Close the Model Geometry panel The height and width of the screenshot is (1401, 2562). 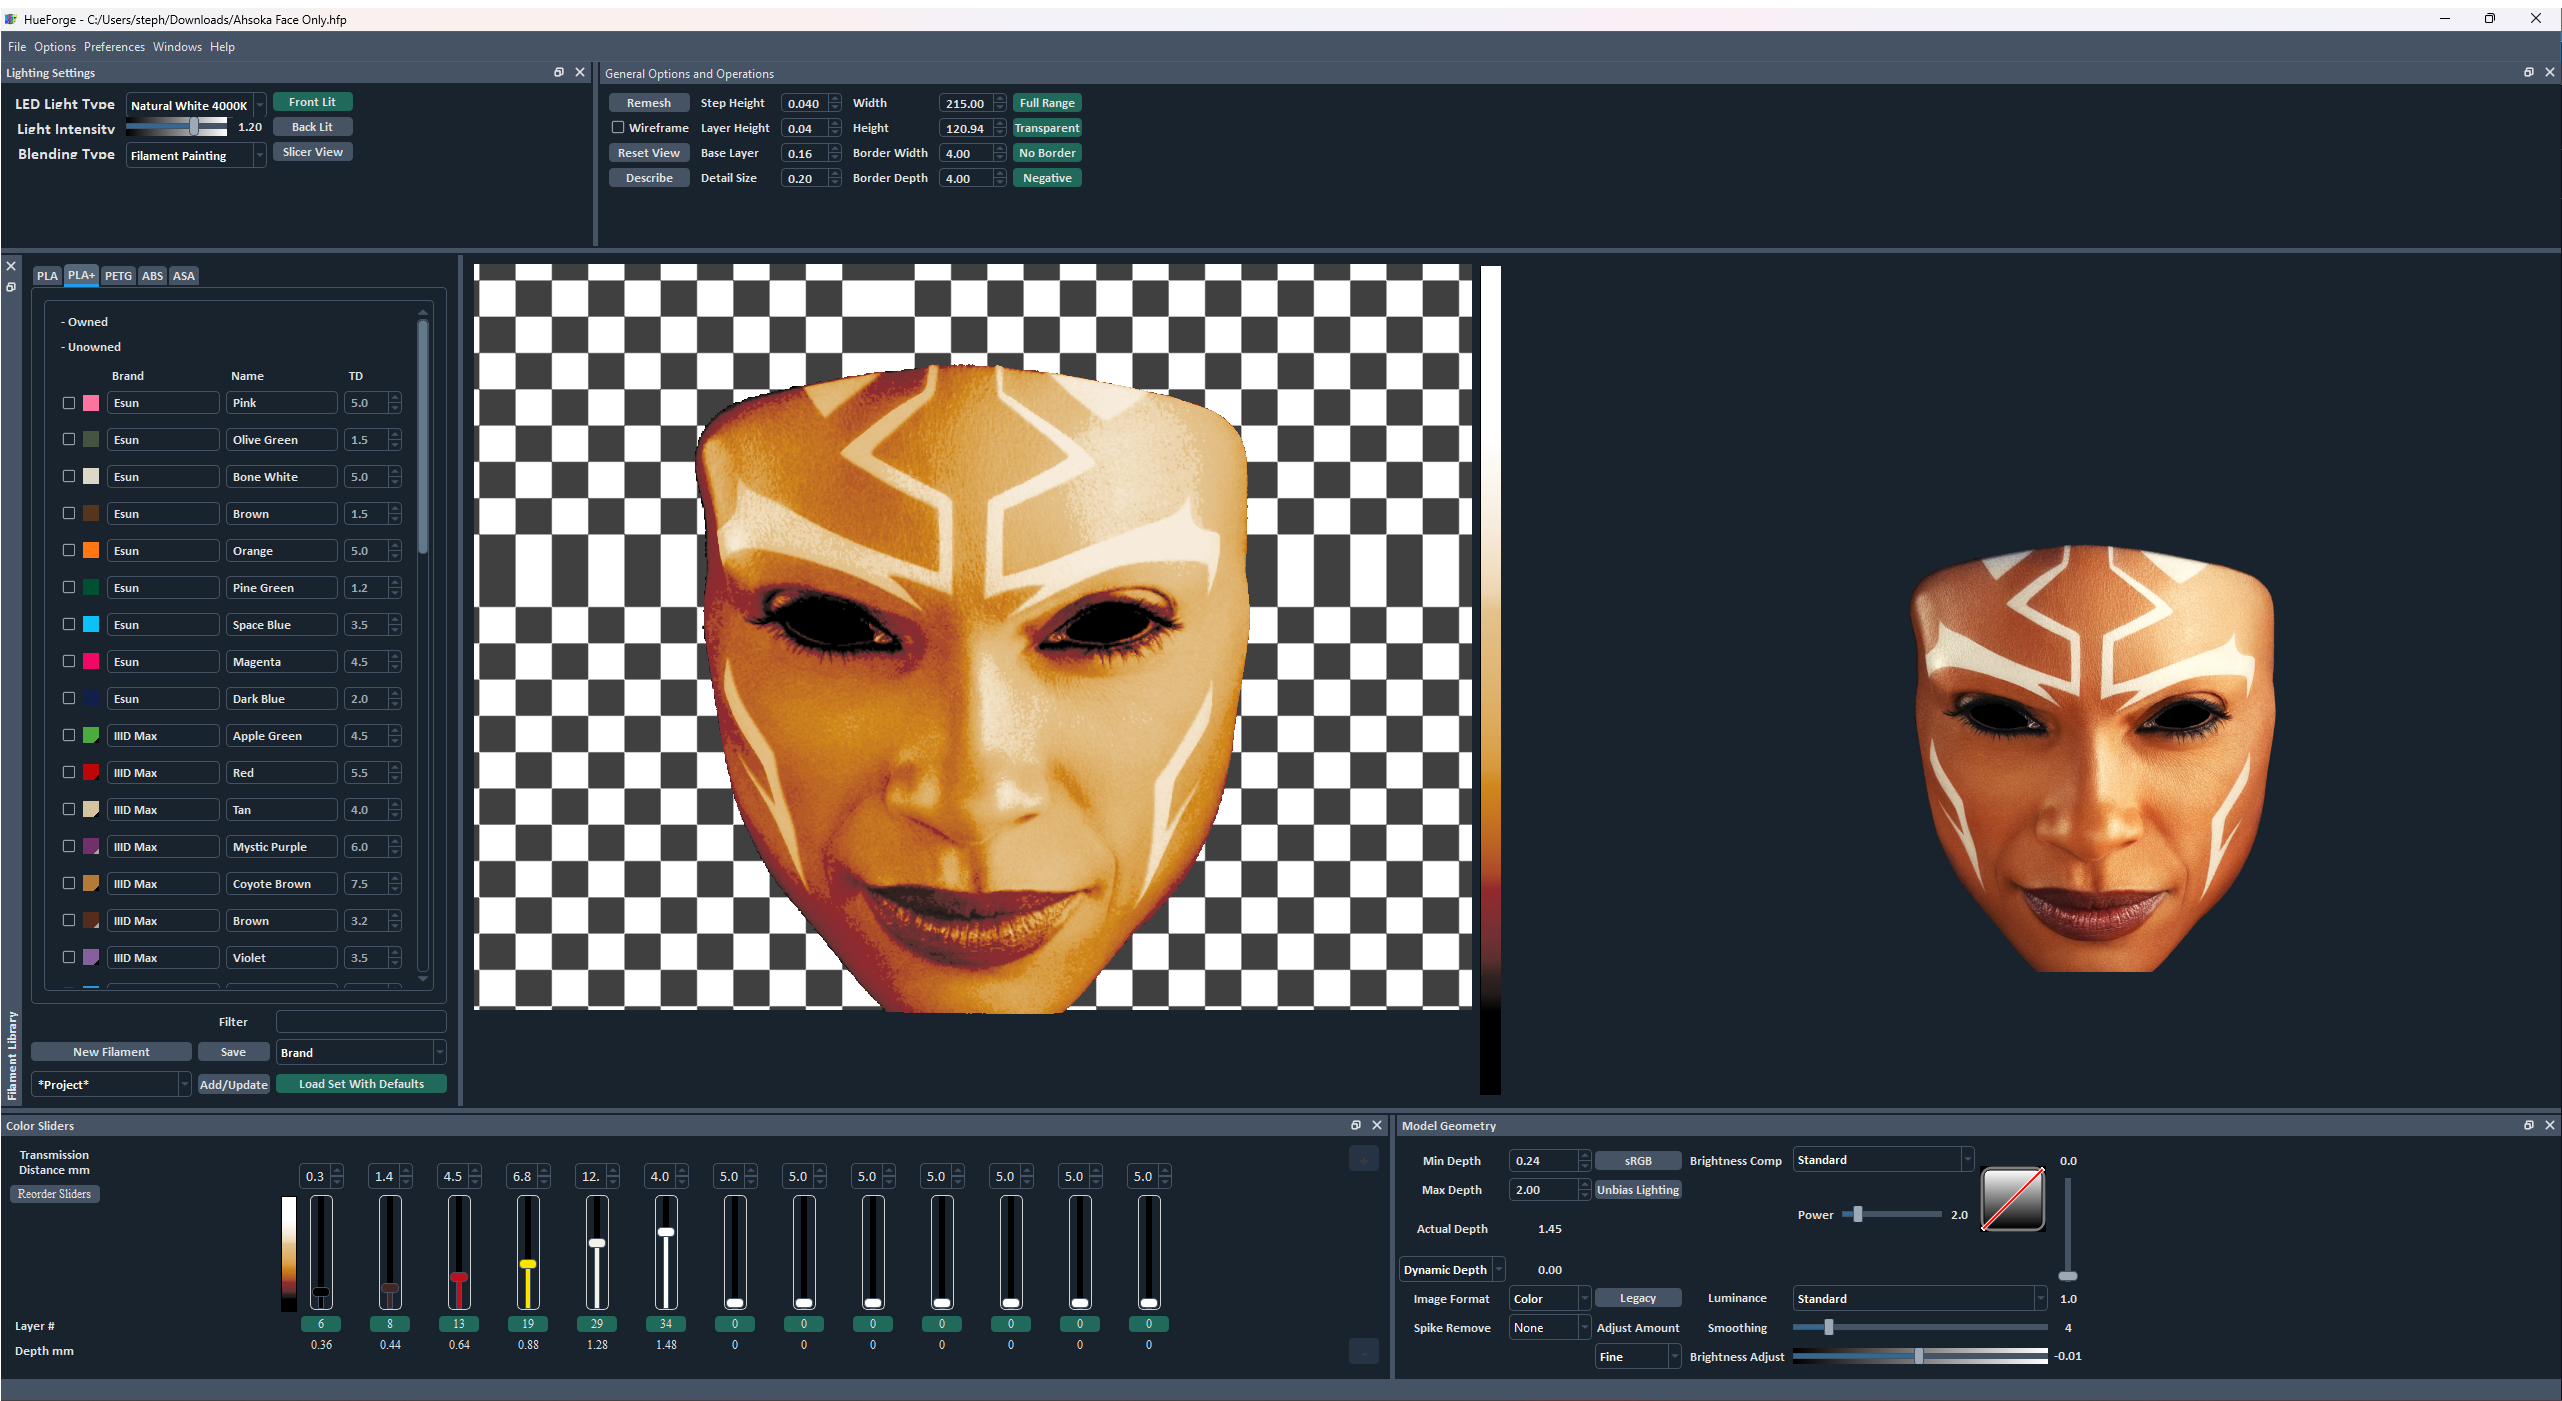2549,1125
